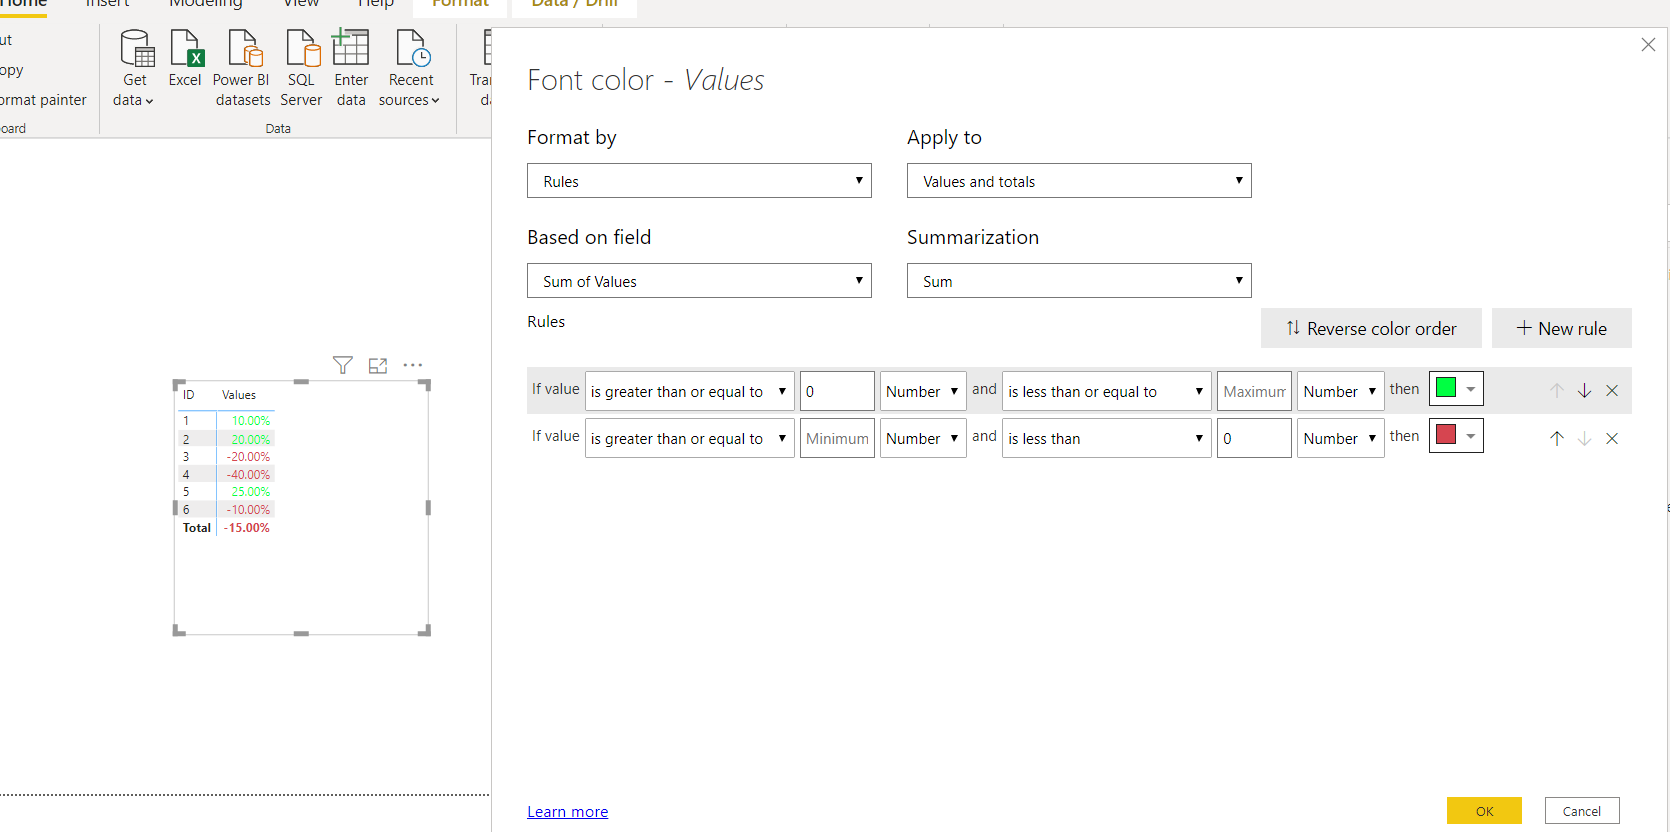Change first rule's 'is greater than or equal to' operator
Viewport: 1670px width, 832px height.
click(x=689, y=391)
